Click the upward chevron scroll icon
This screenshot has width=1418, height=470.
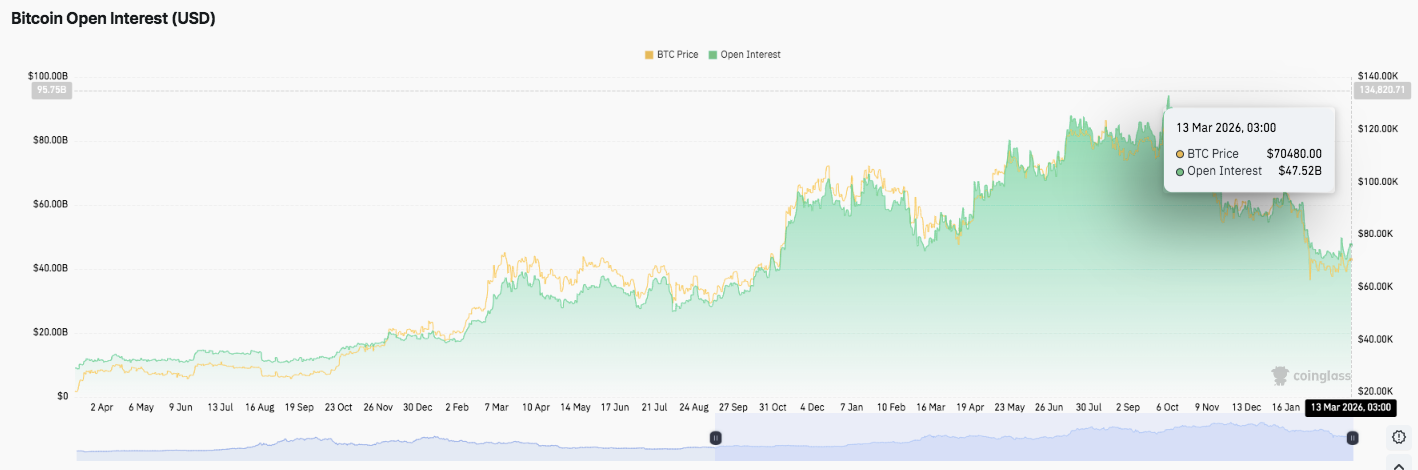pos(1399,463)
